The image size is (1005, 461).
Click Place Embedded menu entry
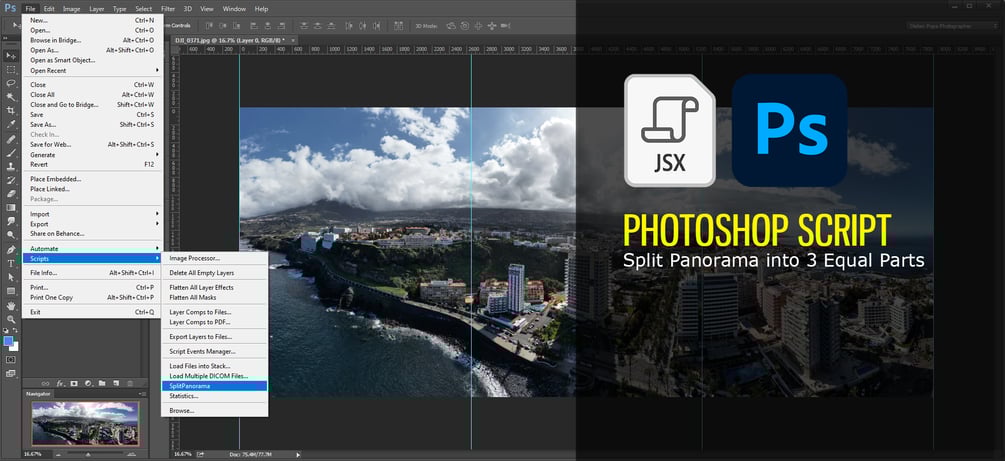click(x=92, y=179)
